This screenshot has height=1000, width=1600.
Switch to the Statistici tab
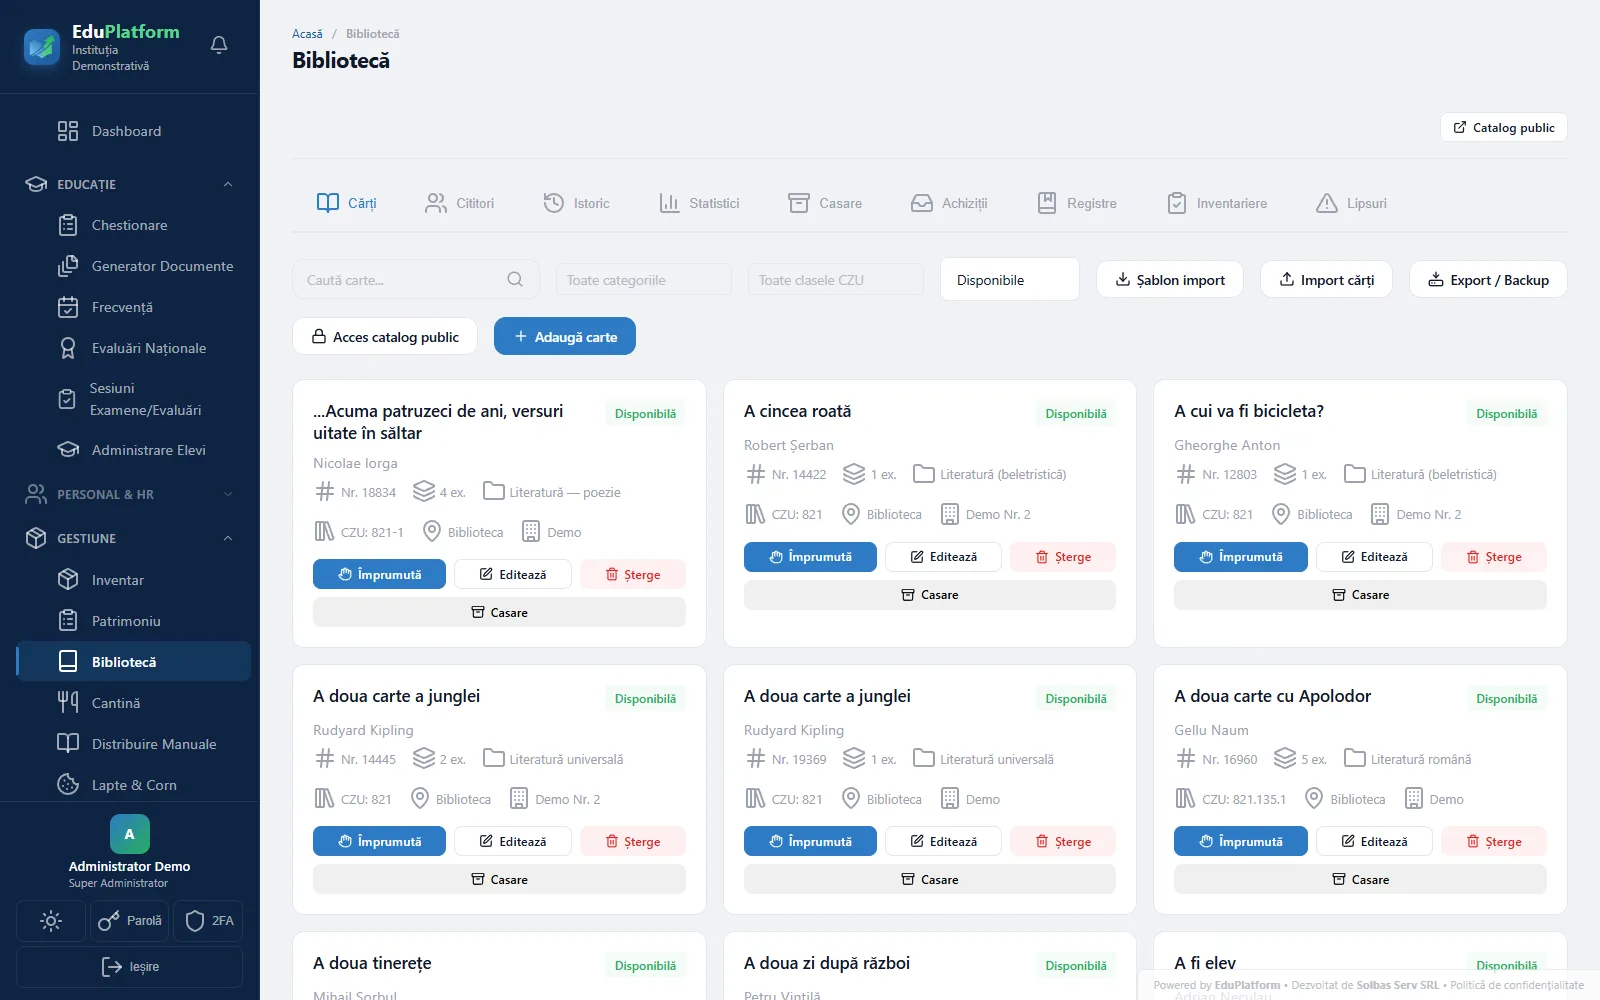[700, 203]
